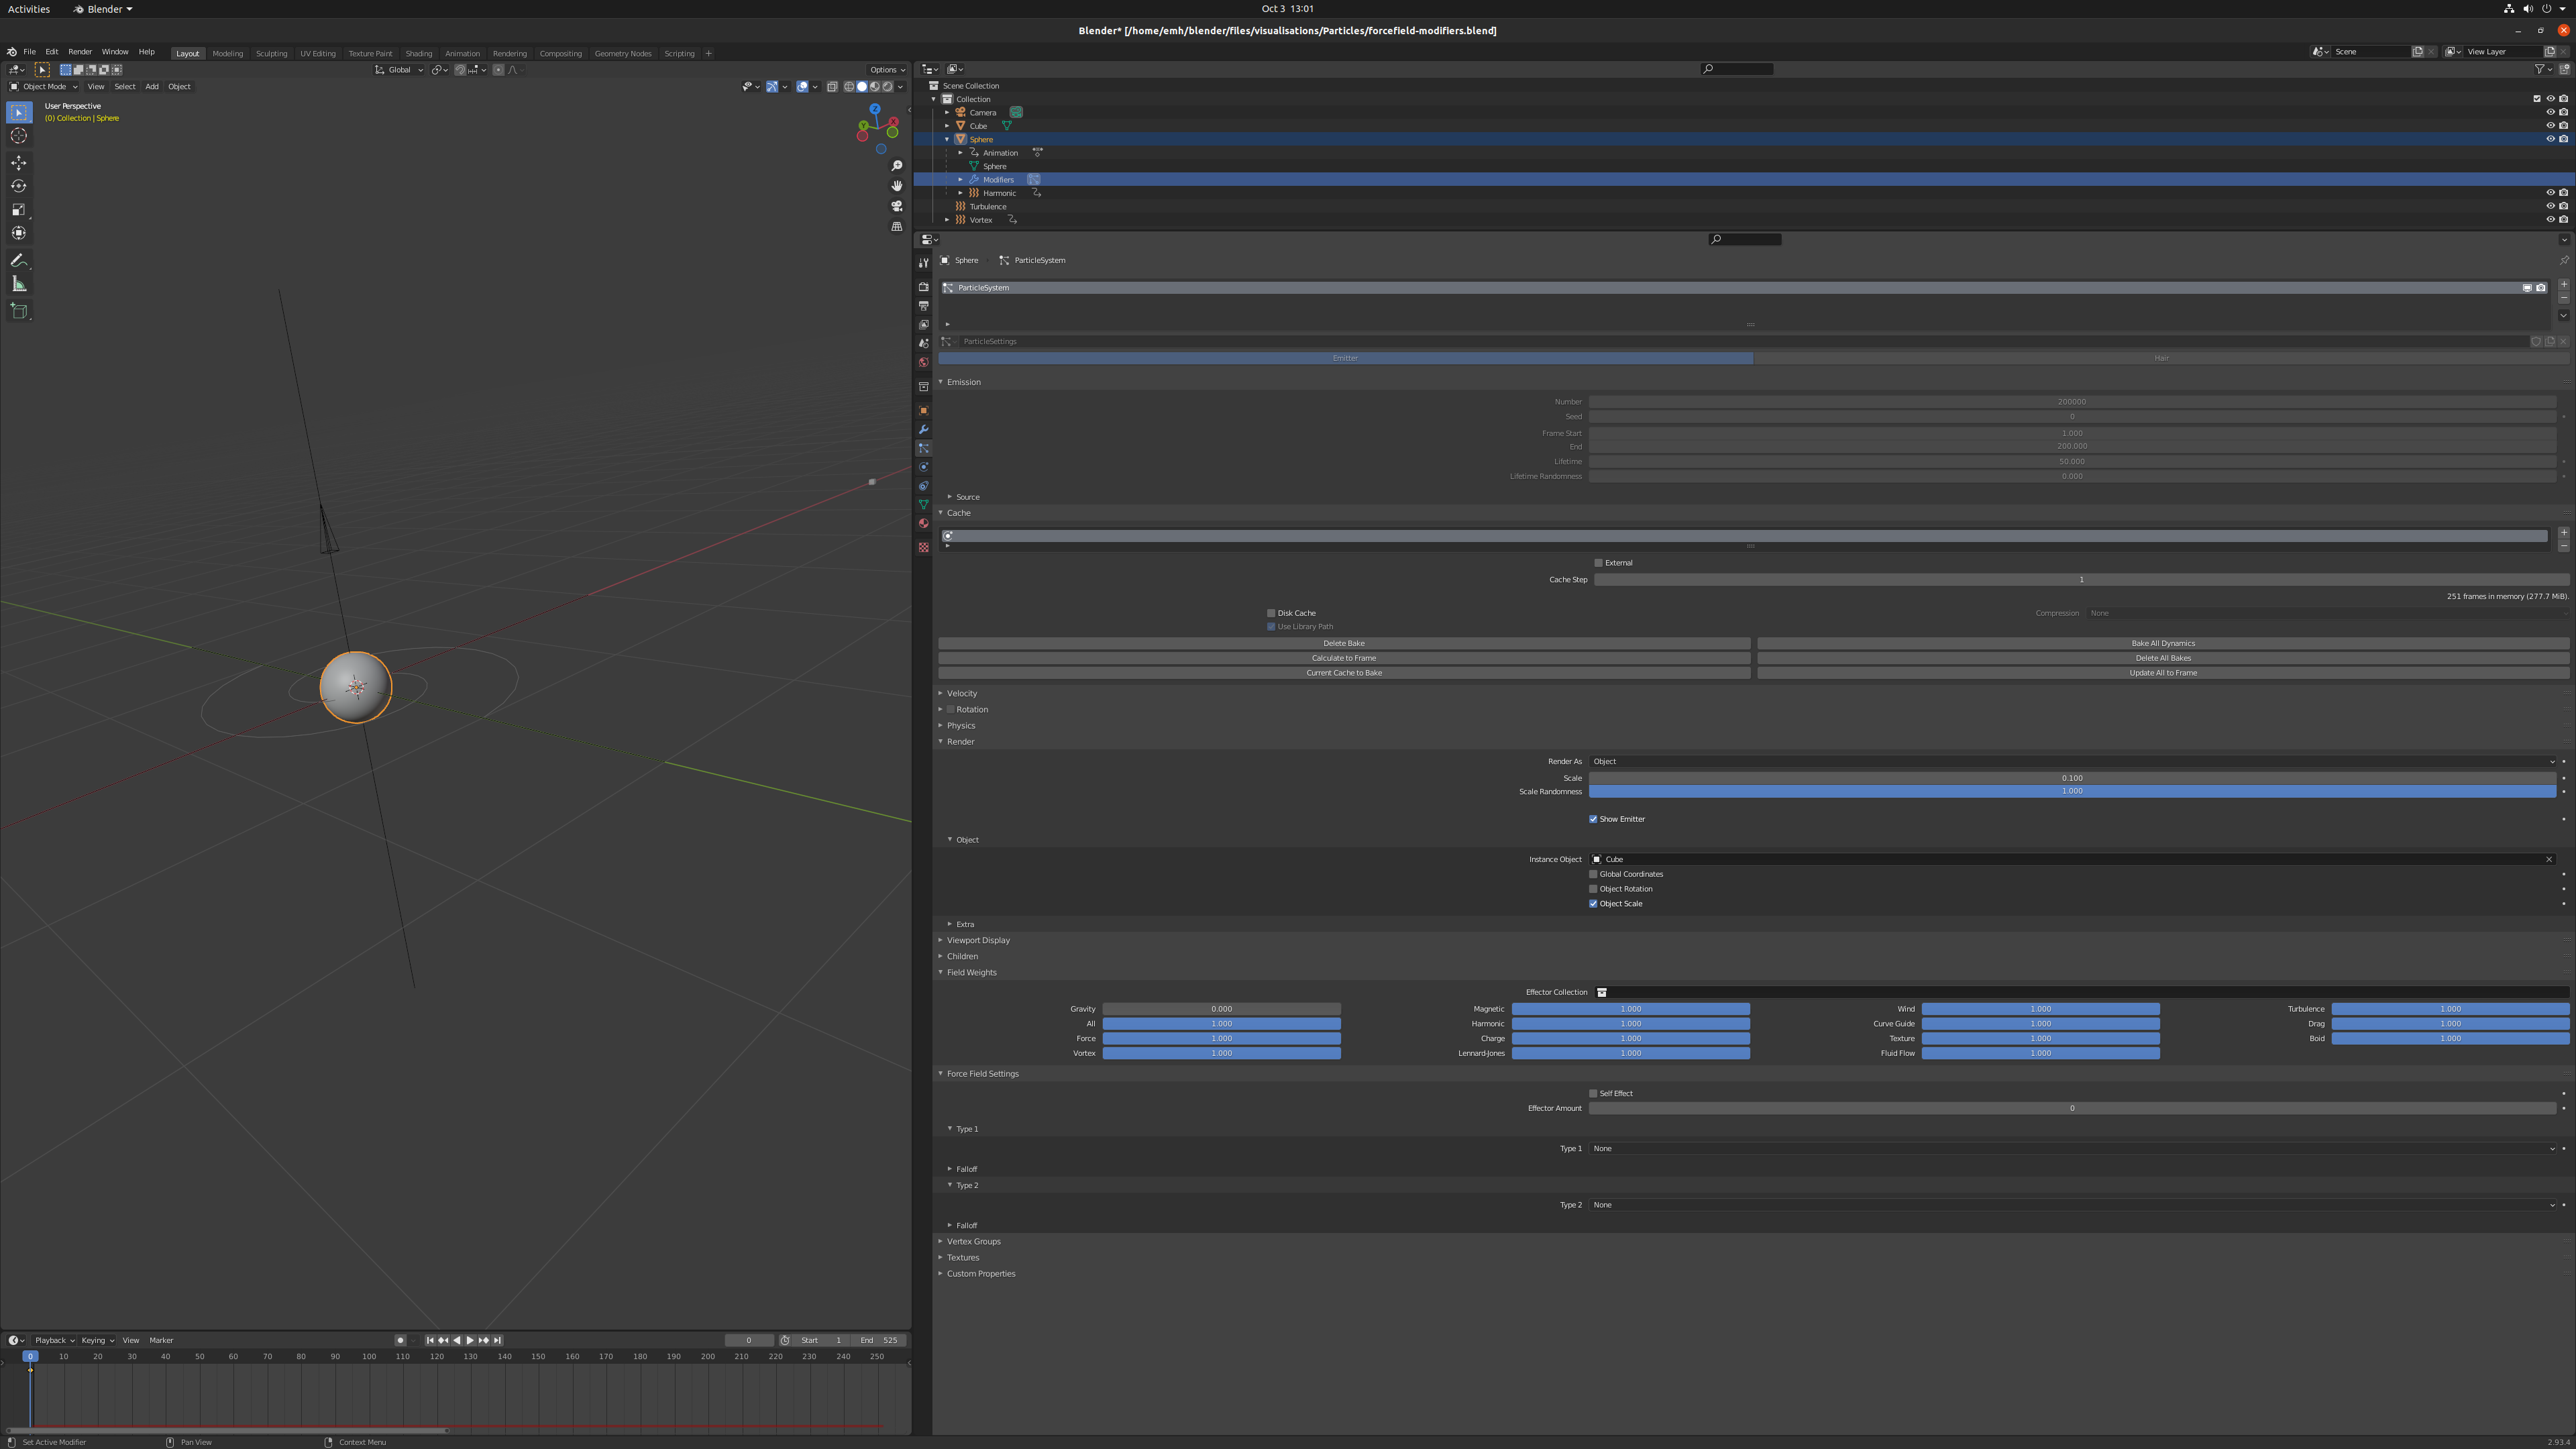
Task: Adjust the Scale Randomness slider
Action: point(2072,792)
